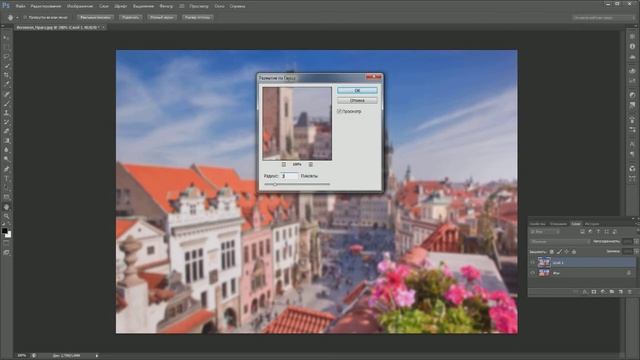Select the Gradient tool
640x360 pixels.
click(6, 141)
